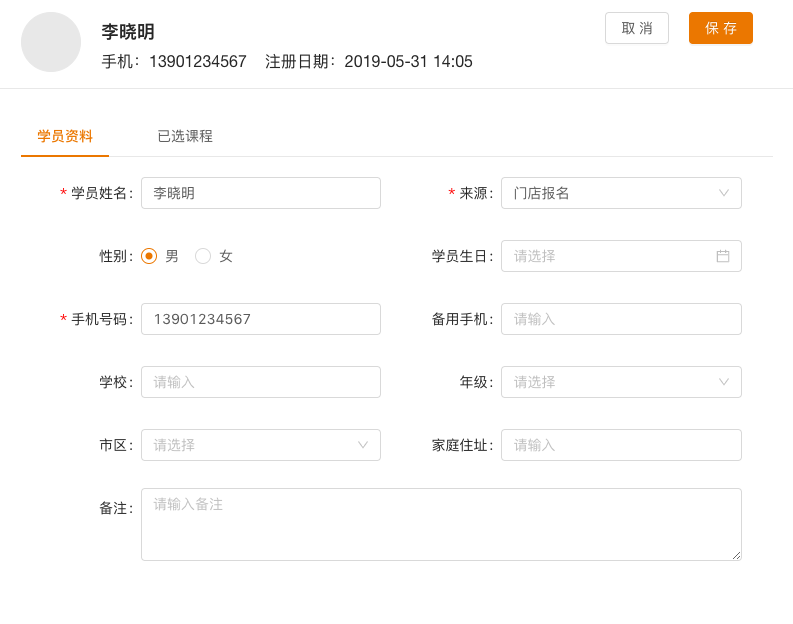Open the 学员生日 birthday date picker
The height and width of the screenshot is (624, 793).
610,256
